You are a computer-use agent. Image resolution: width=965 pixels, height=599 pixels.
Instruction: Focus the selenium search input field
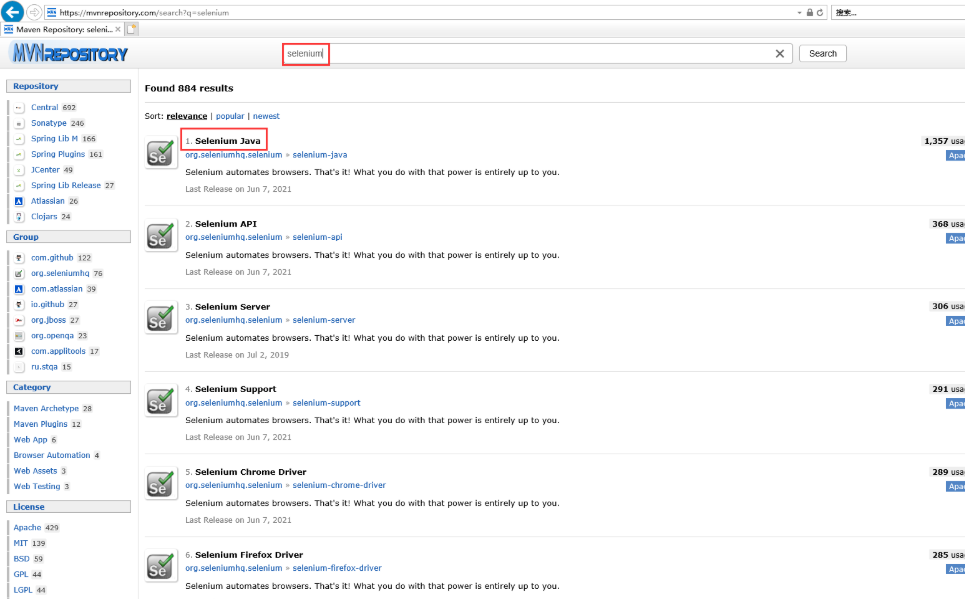(537, 54)
